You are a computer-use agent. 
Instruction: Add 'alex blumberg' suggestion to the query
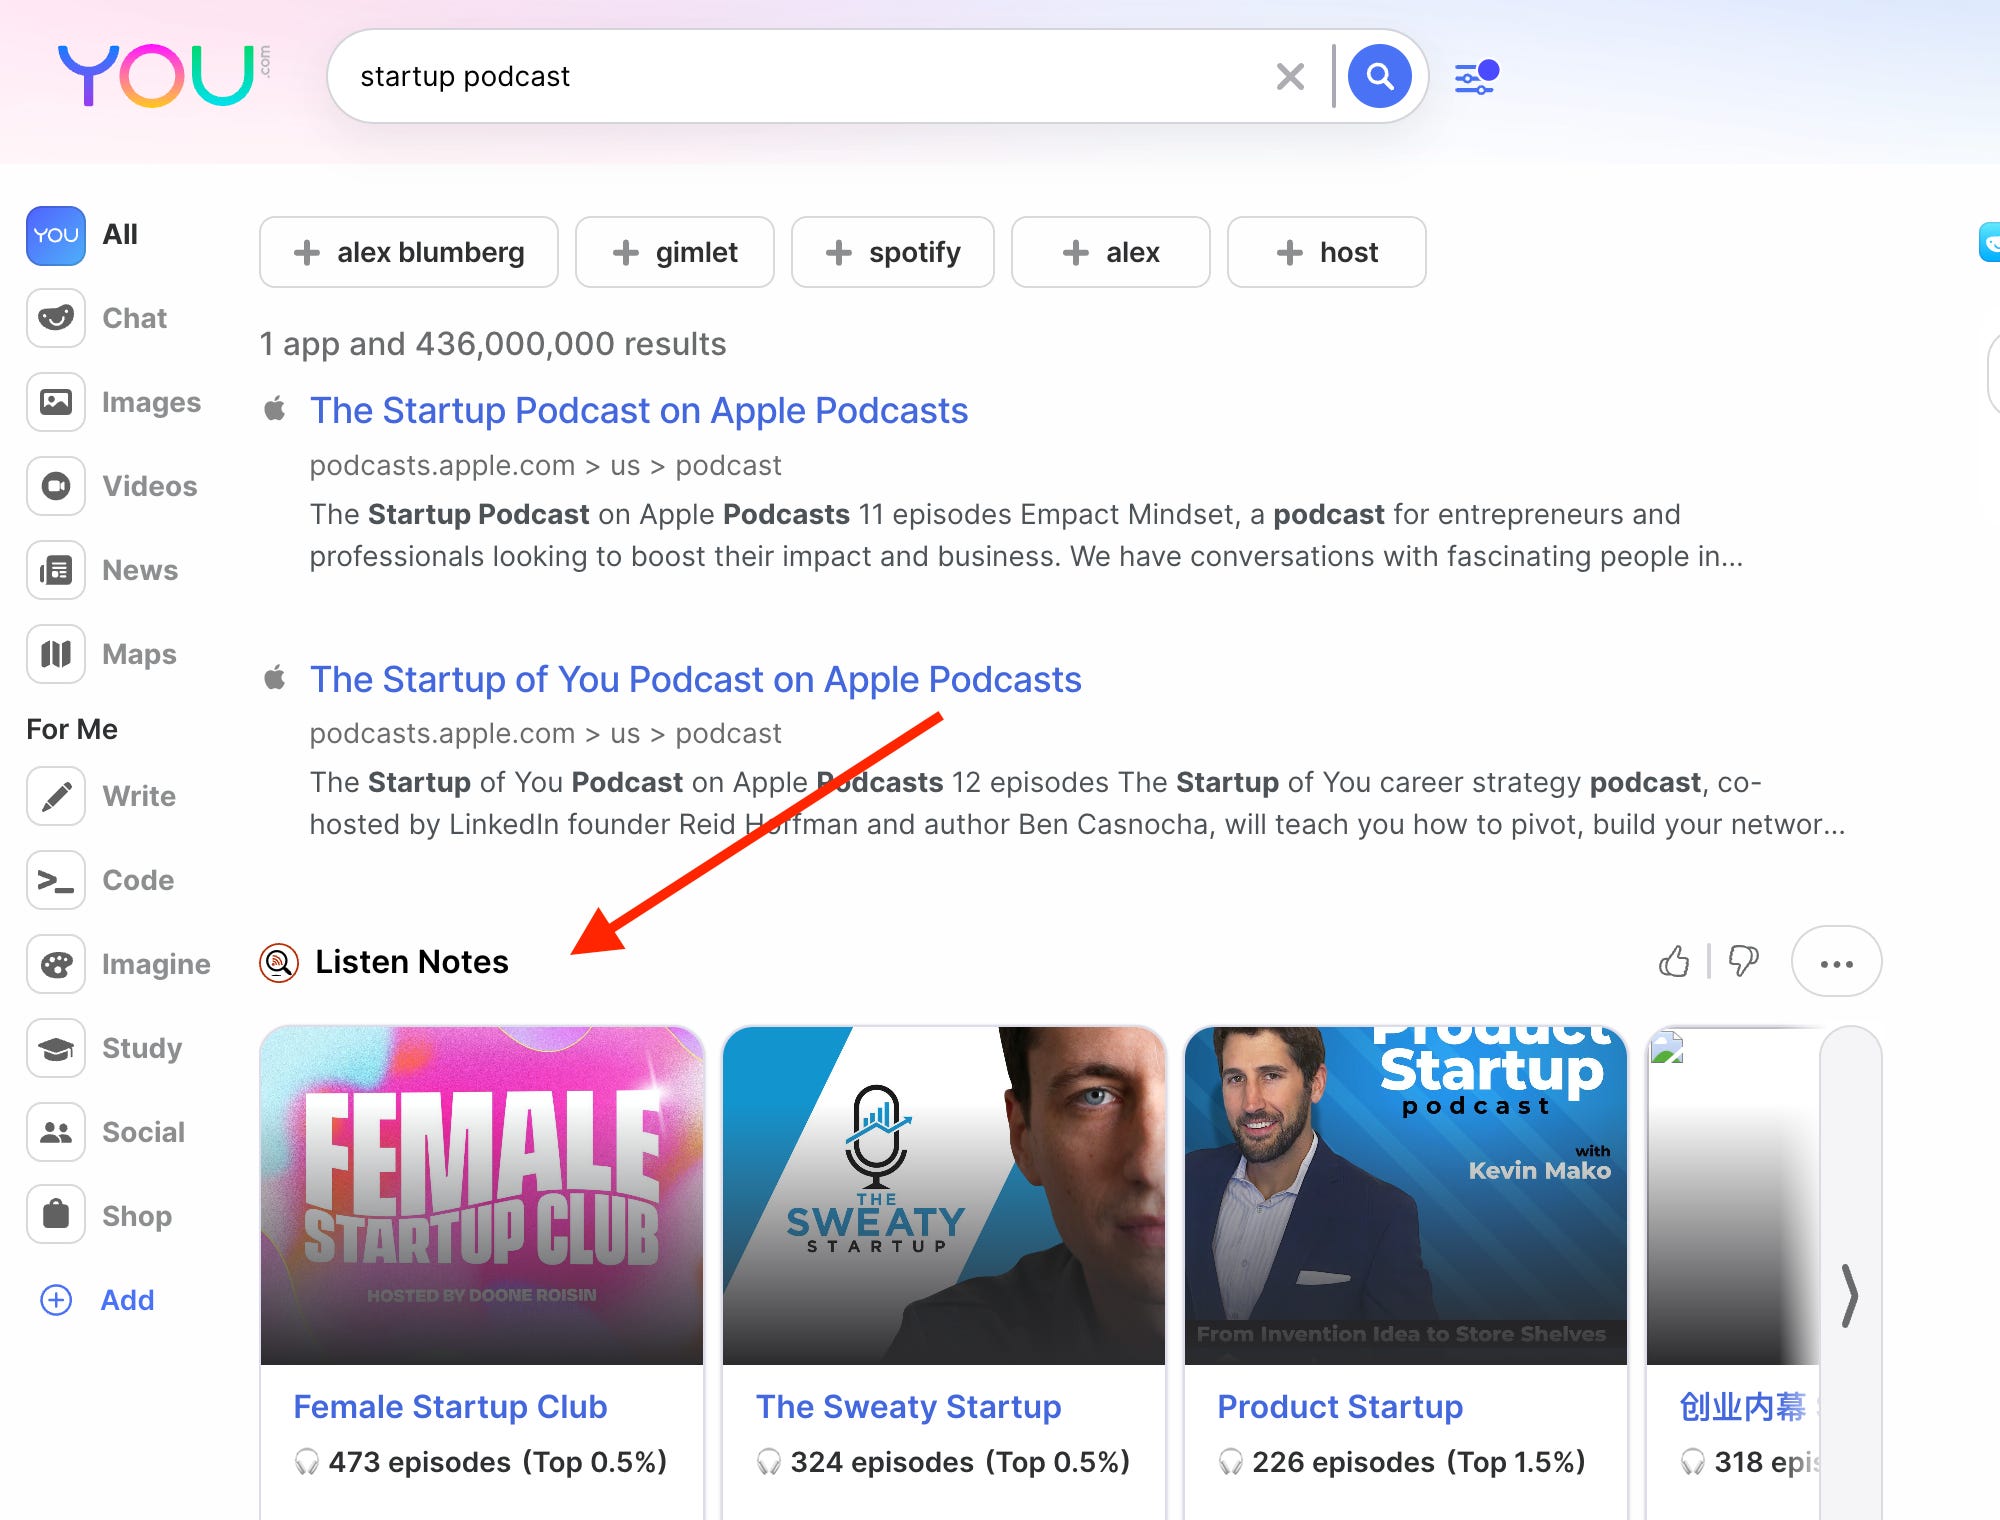408,252
